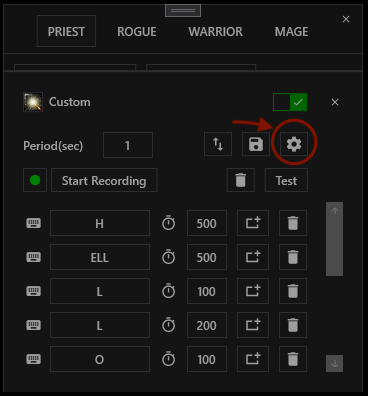Click the delay field of the ELL row
Screen dimensions: 368x396
pyautogui.click(x=207, y=257)
